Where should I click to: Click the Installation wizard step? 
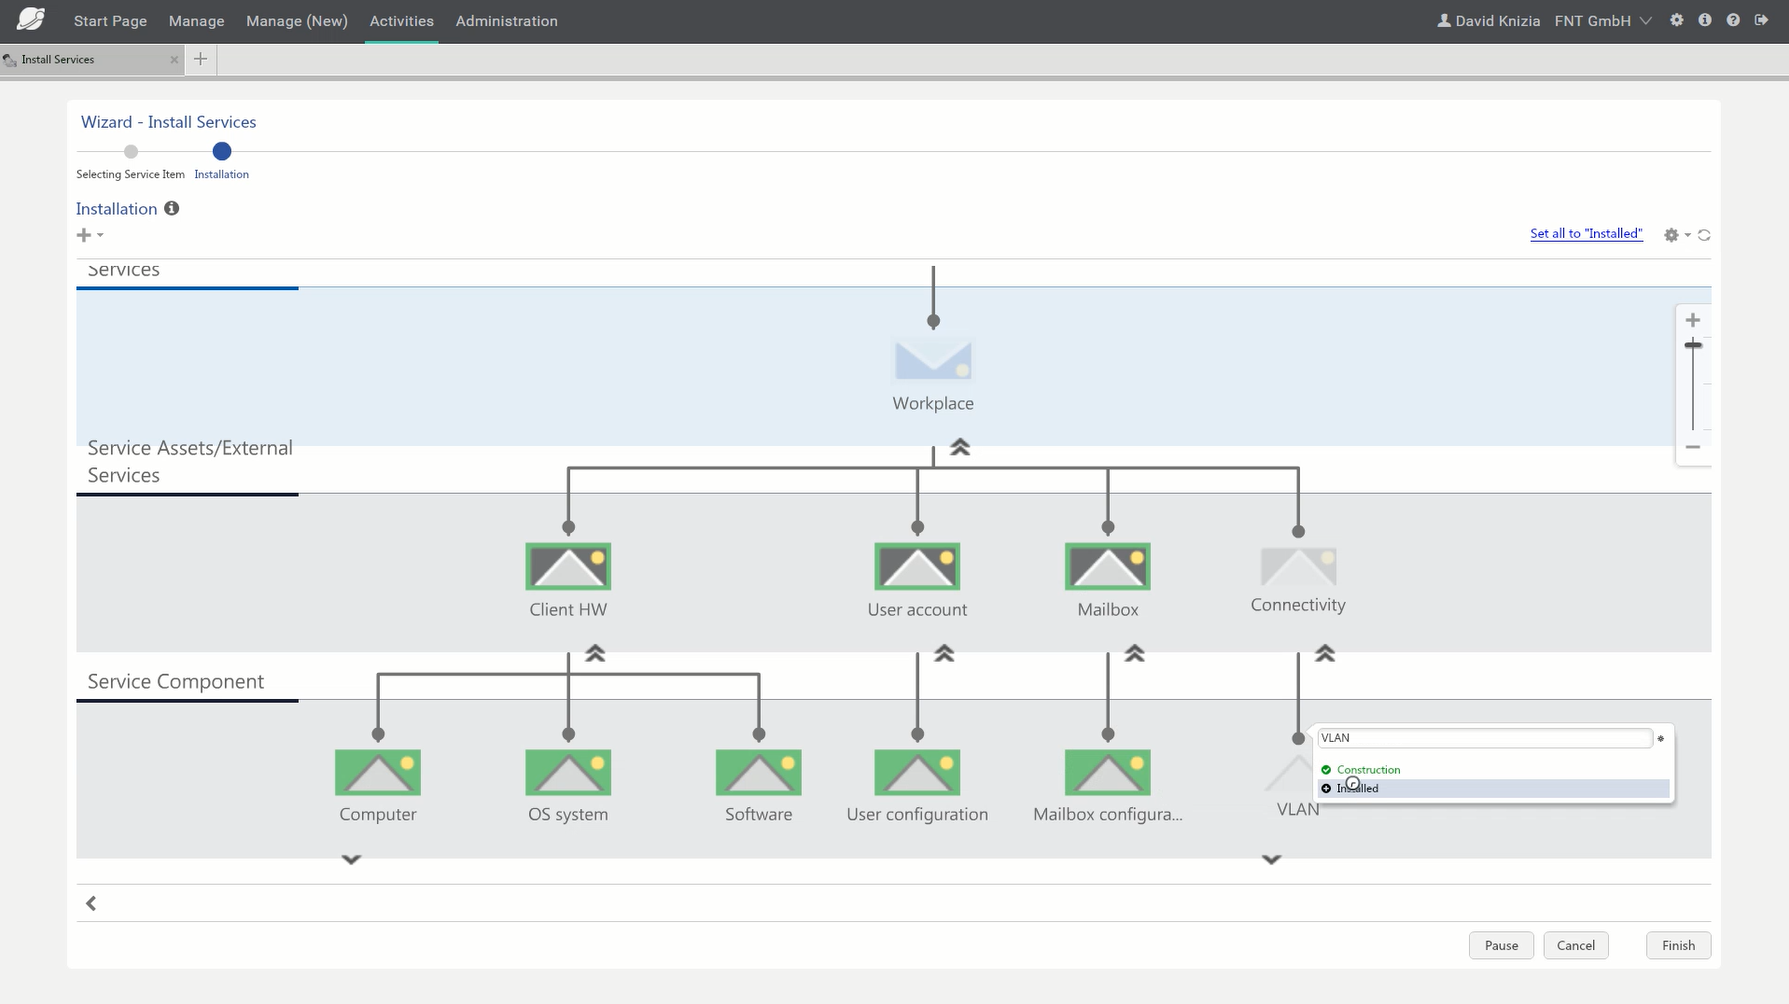222,152
